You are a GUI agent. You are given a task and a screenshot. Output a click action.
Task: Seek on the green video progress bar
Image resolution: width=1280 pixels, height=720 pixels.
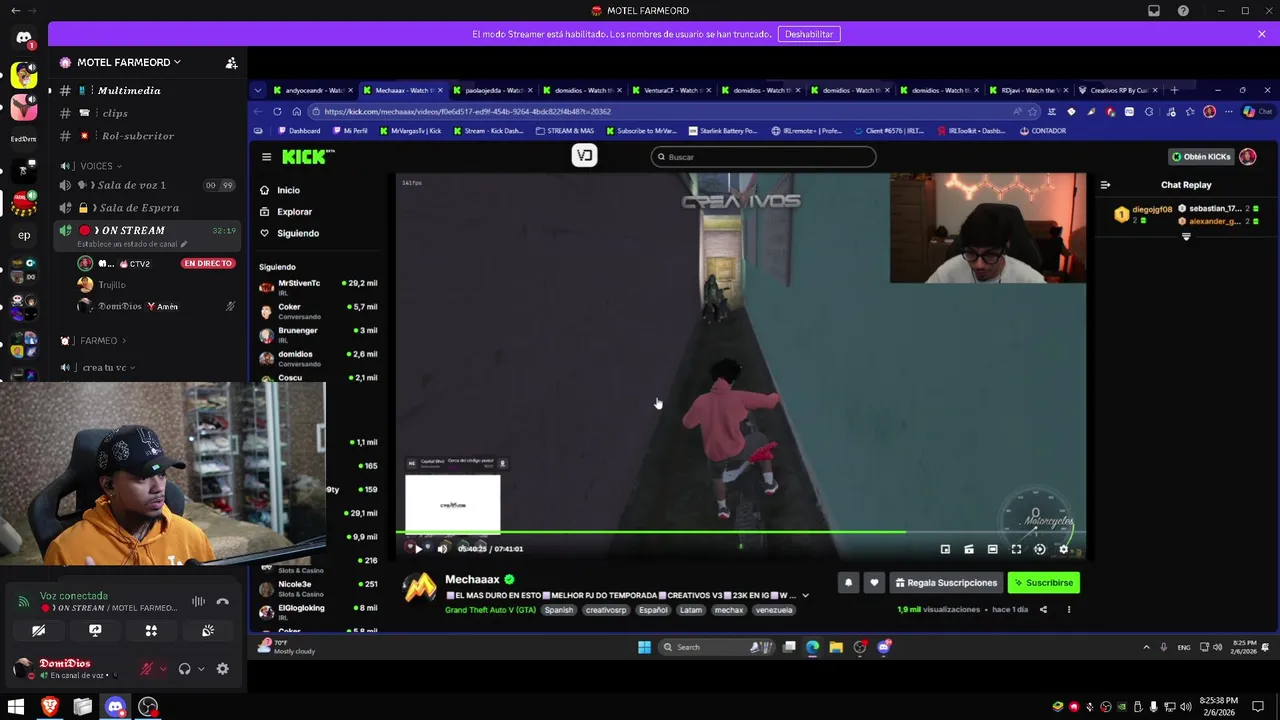pos(741,533)
